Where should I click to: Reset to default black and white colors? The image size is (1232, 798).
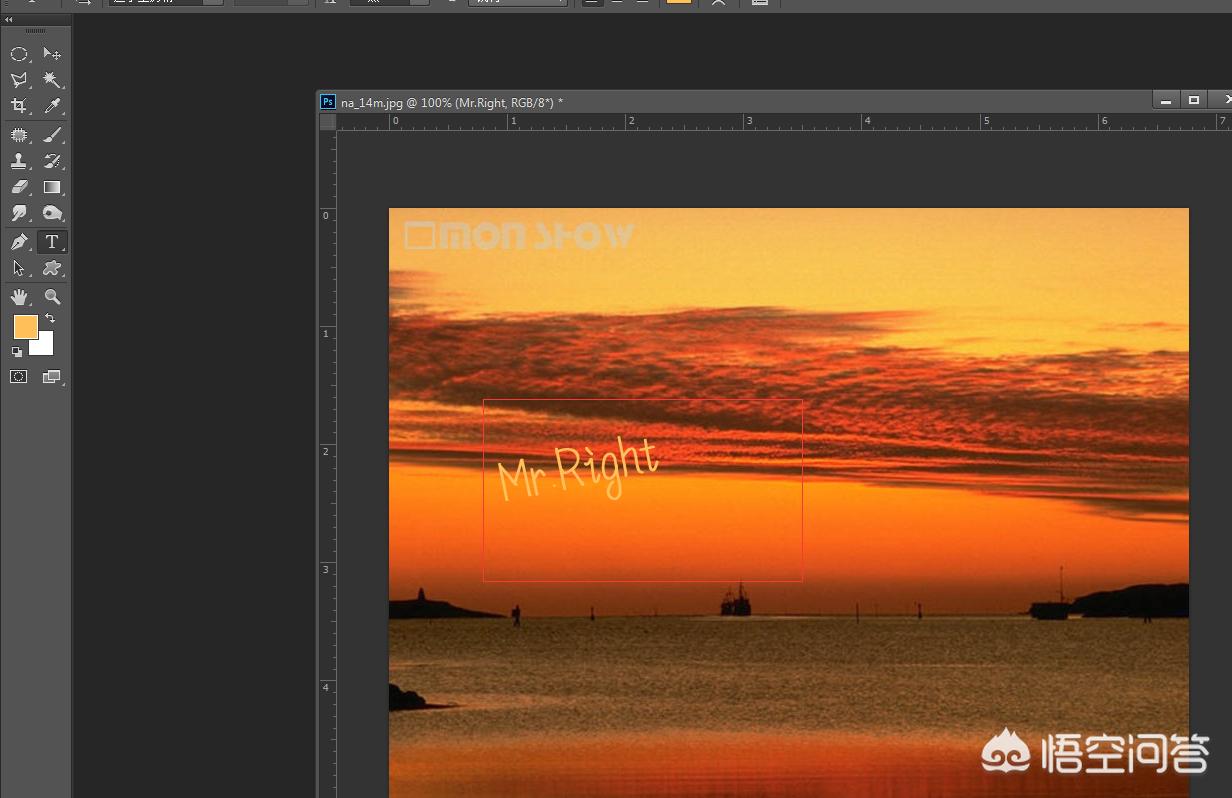(17, 352)
